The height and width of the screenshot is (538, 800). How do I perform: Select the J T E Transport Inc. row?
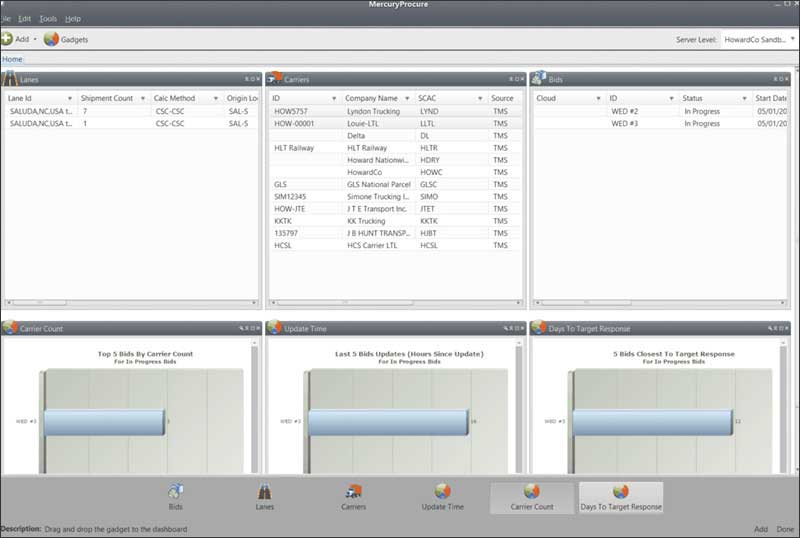pos(396,209)
